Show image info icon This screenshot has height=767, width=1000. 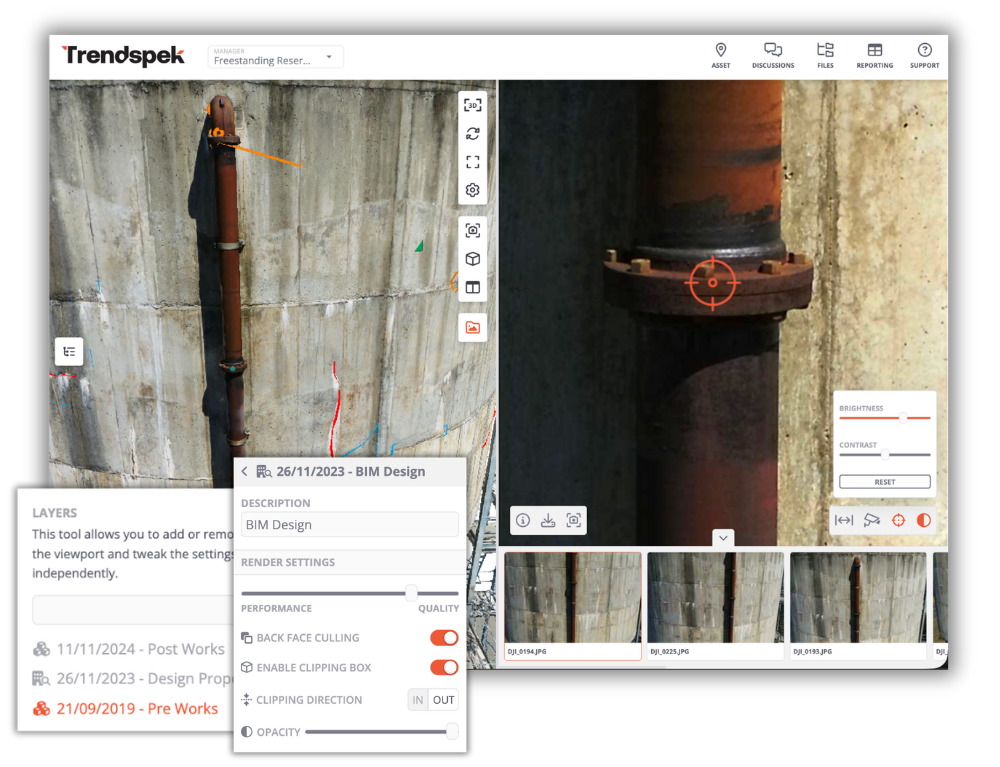tap(523, 520)
